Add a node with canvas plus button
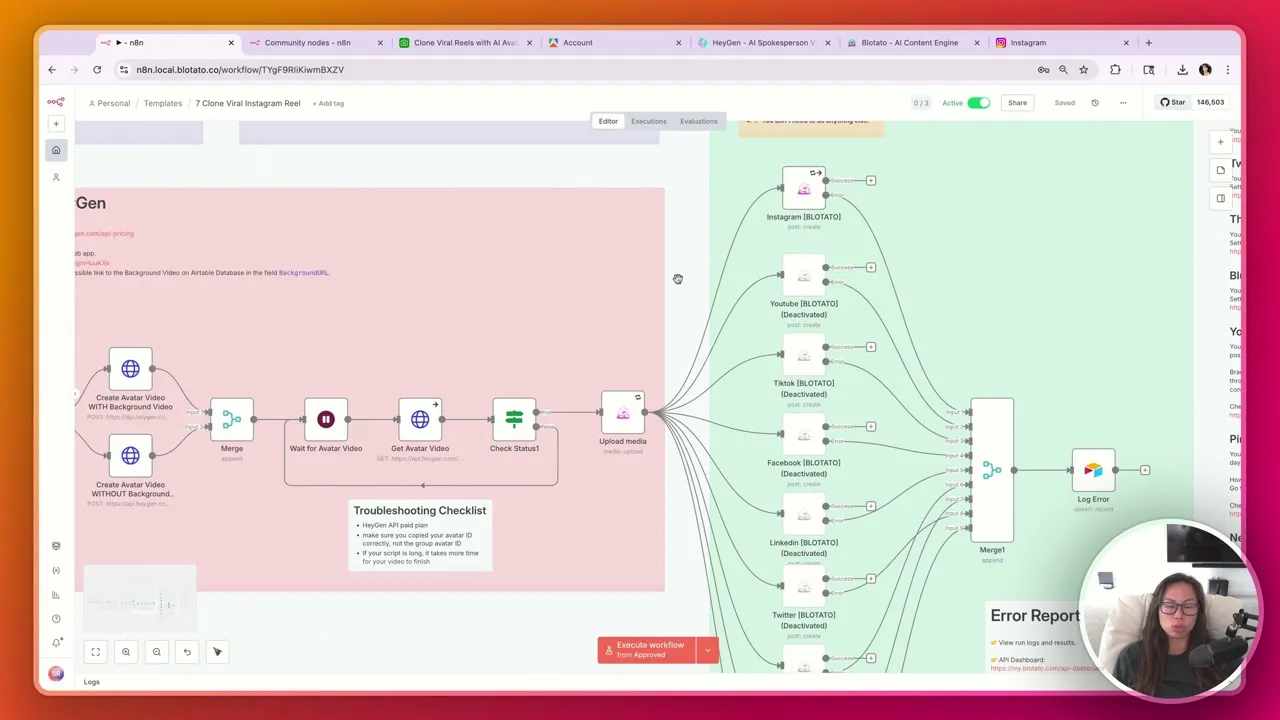This screenshot has width=1280, height=720. pos(1220,142)
